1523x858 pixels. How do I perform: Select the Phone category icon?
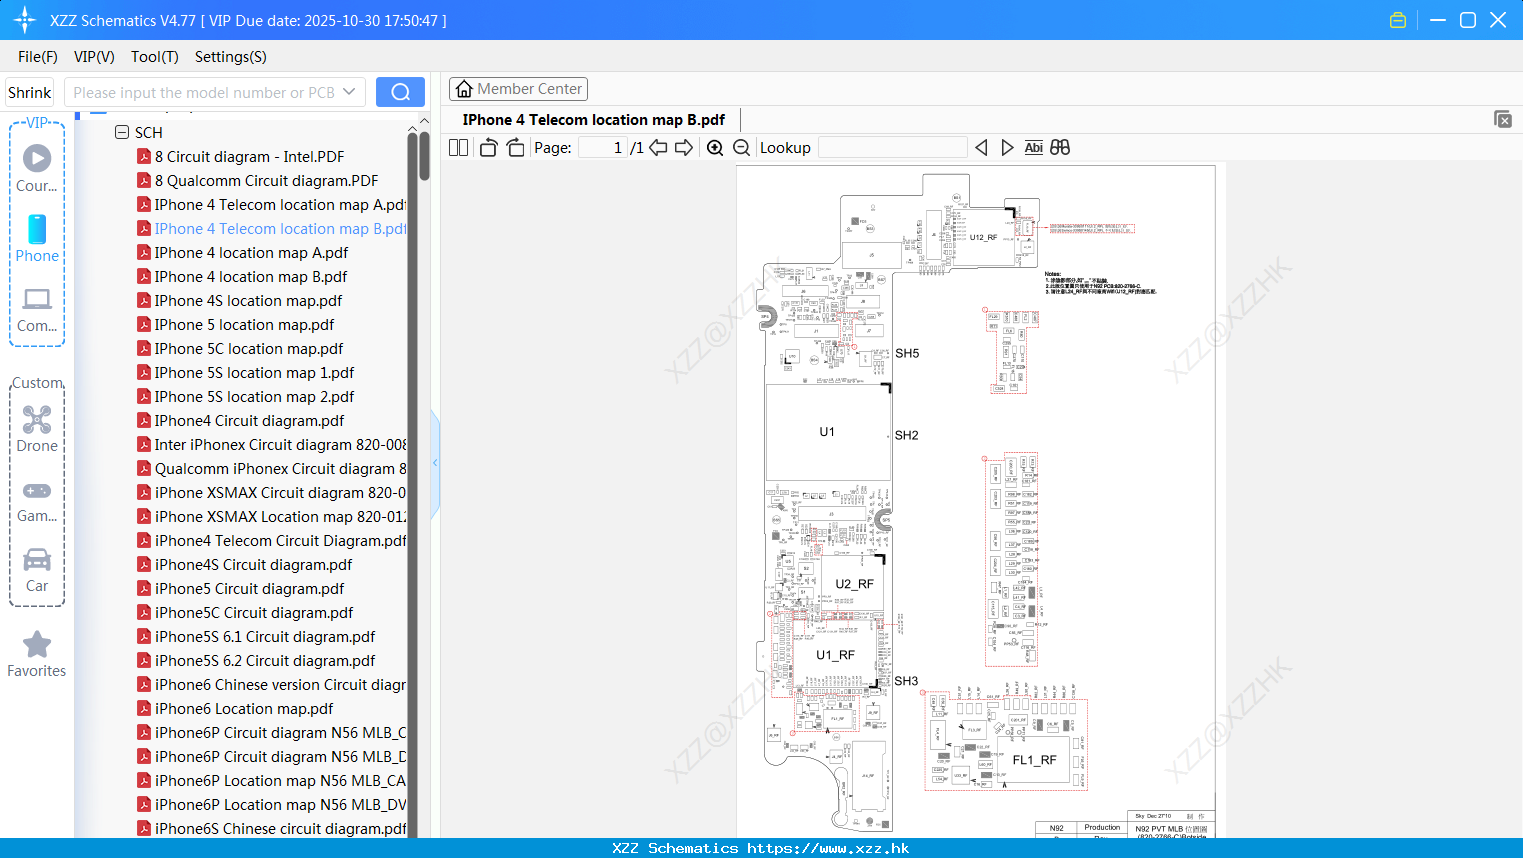coord(37,239)
